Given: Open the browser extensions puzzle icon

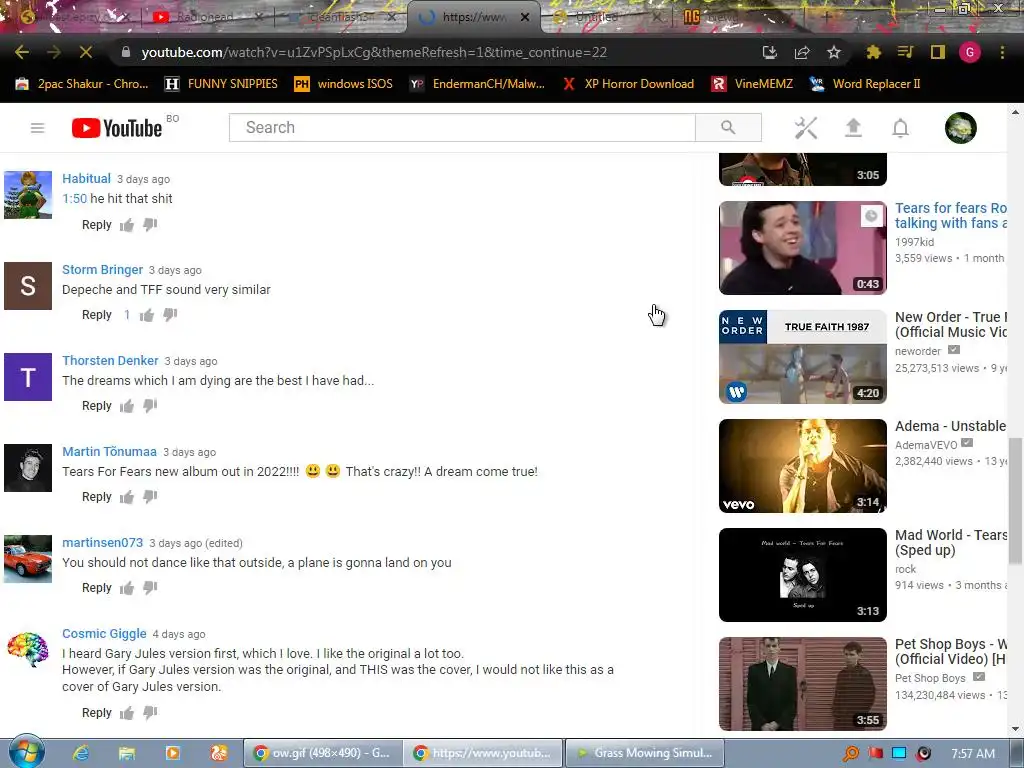Looking at the screenshot, I should 873,52.
